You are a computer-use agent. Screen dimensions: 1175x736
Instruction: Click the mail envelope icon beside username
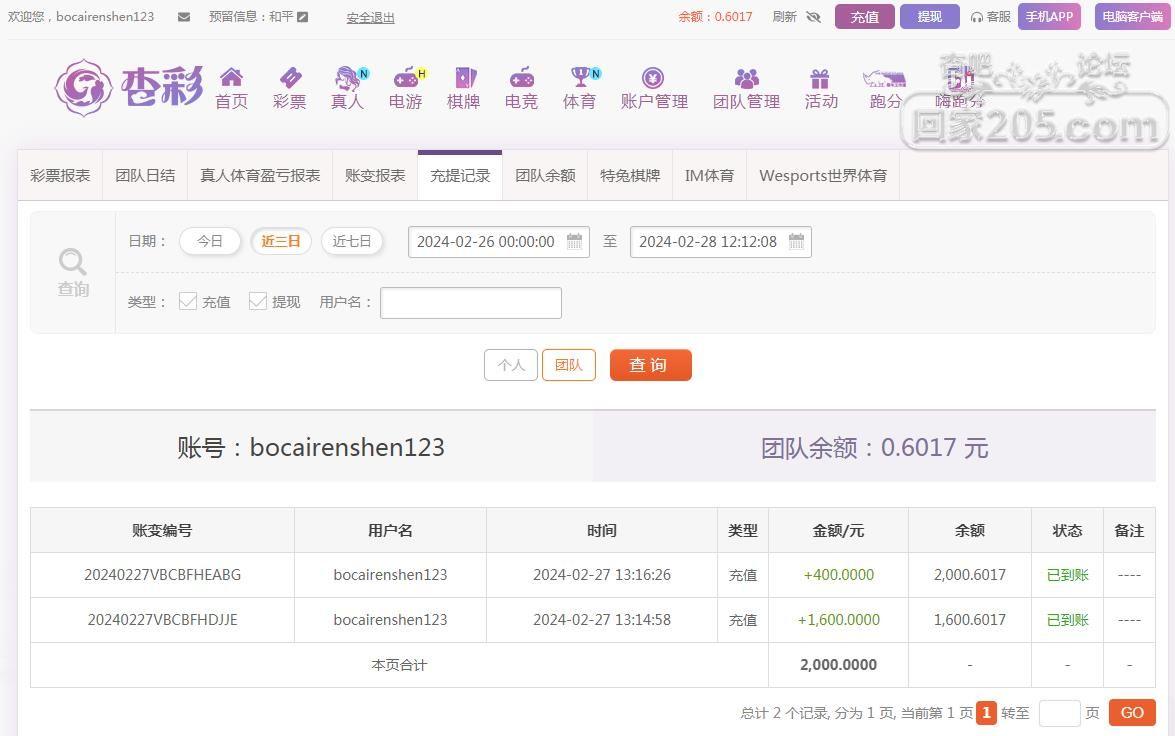click(184, 17)
